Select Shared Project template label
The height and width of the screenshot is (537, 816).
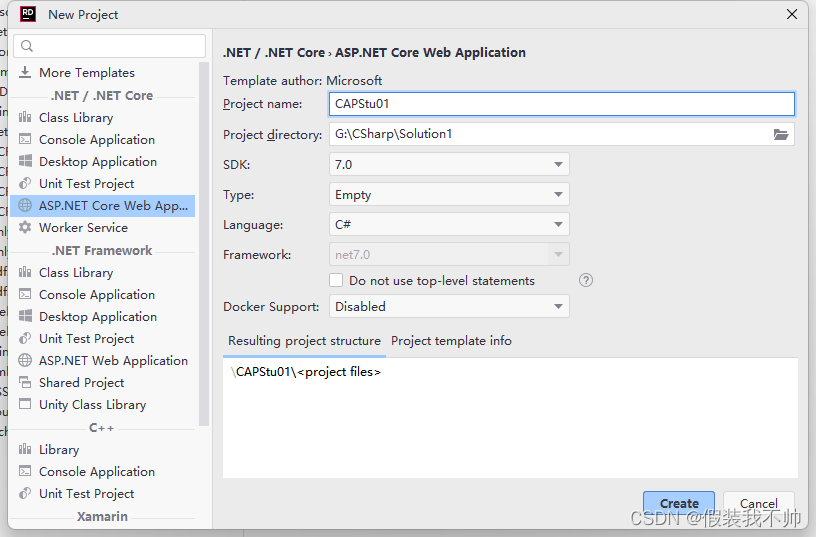[x=82, y=382]
